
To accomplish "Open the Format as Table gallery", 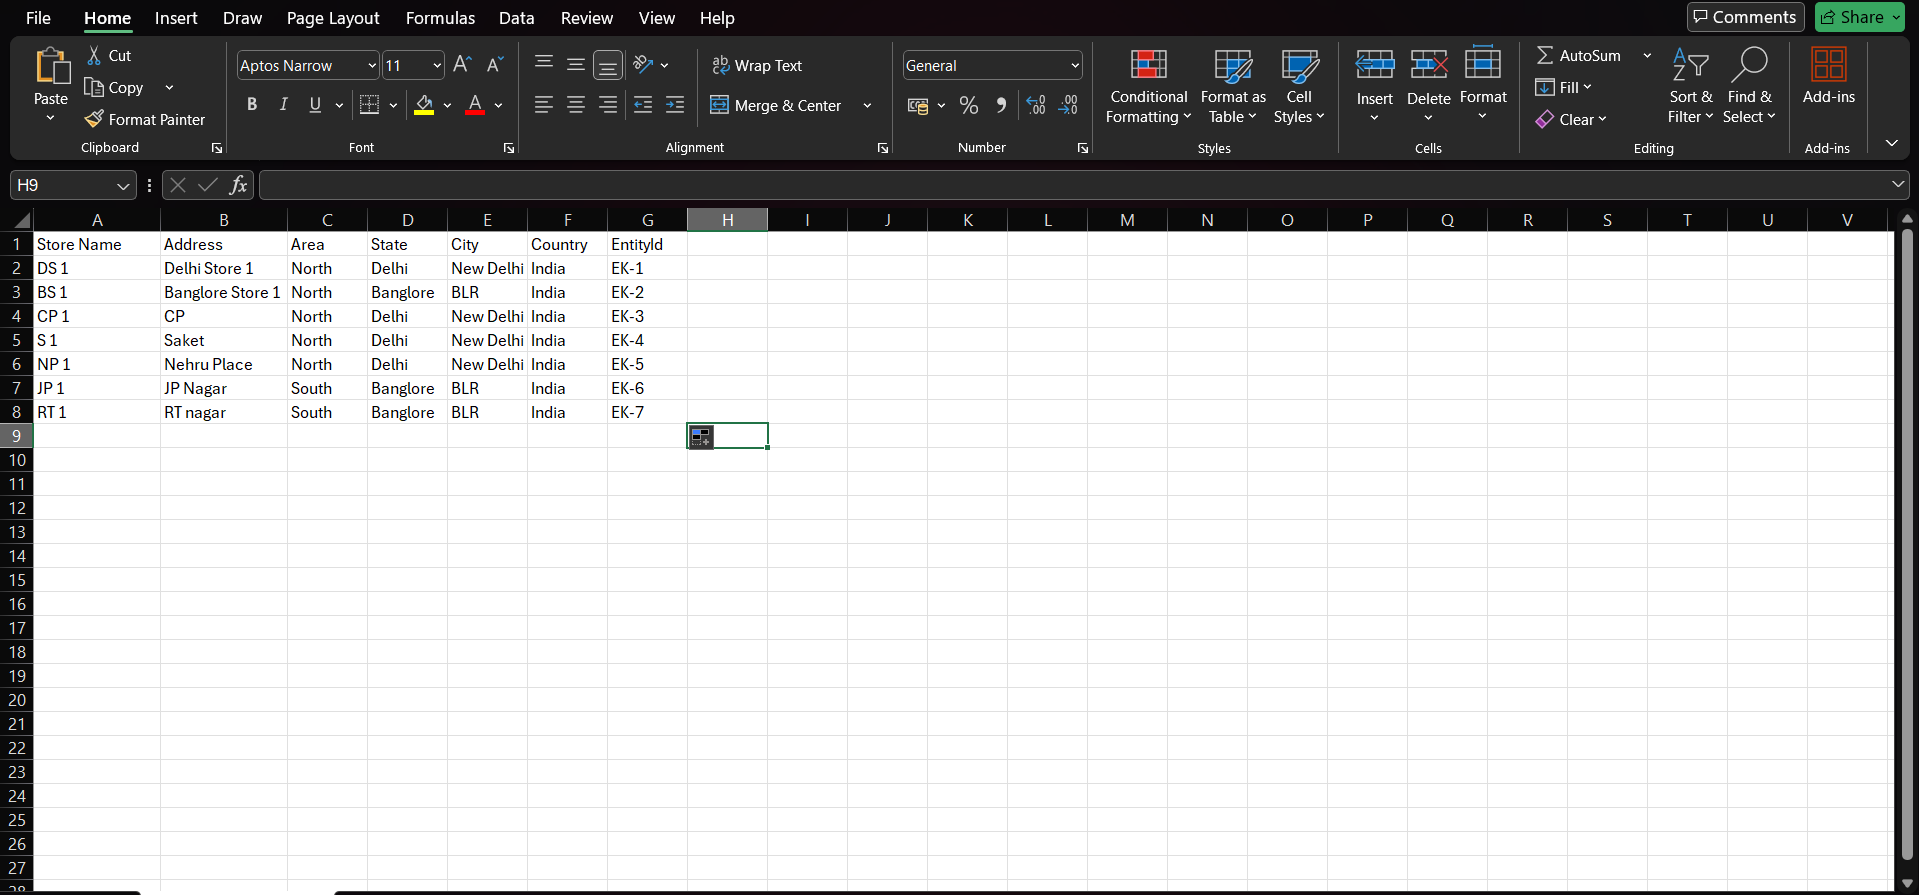I will pyautogui.click(x=1232, y=87).
